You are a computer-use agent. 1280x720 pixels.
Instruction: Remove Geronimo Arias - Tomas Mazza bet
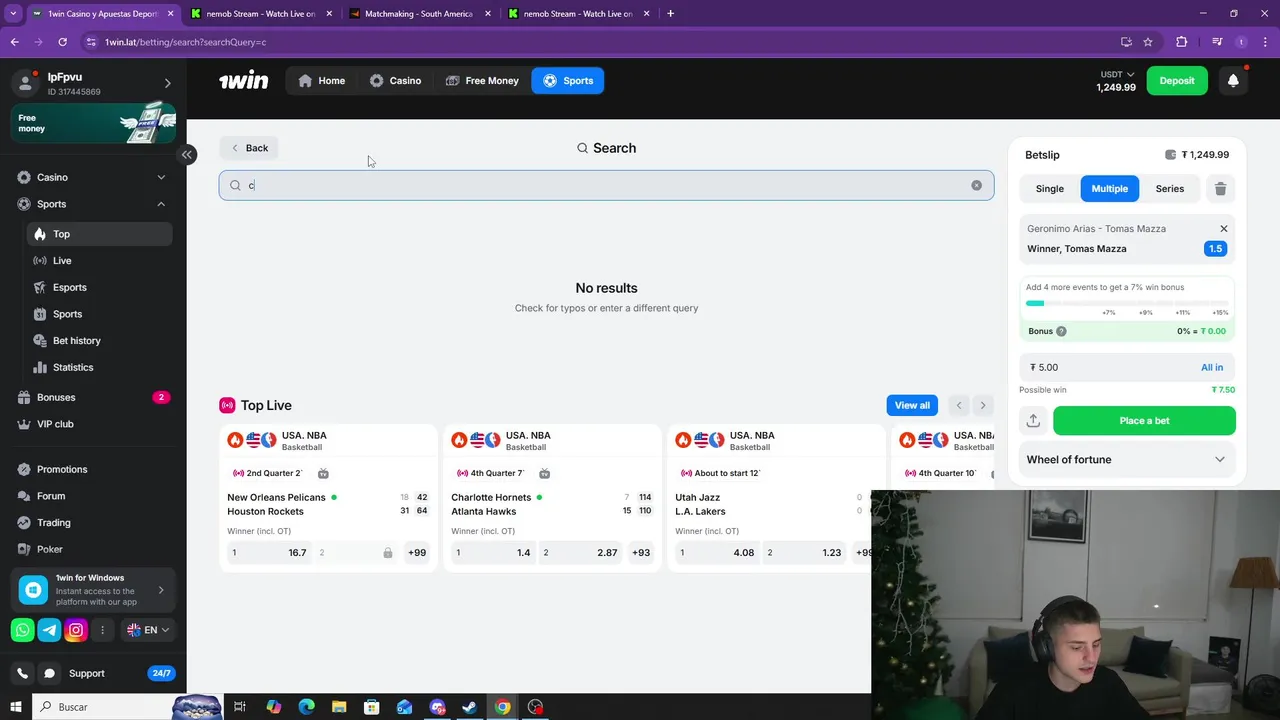(1223, 229)
